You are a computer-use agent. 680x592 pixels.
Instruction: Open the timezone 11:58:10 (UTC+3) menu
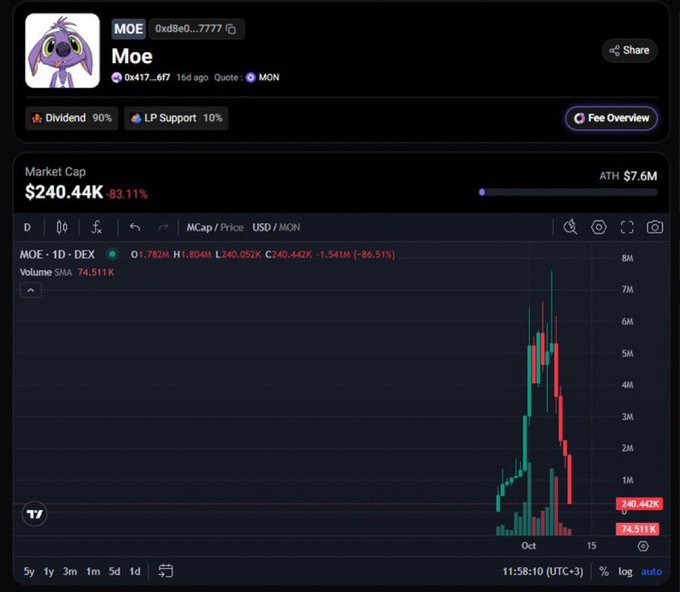pyautogui.click(x=543, y=572)
